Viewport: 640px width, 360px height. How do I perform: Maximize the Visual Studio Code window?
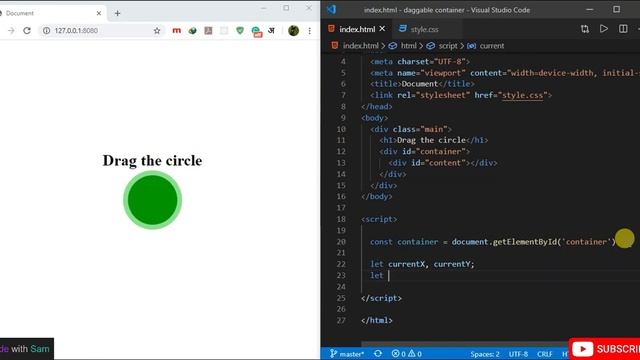point(616,9)
